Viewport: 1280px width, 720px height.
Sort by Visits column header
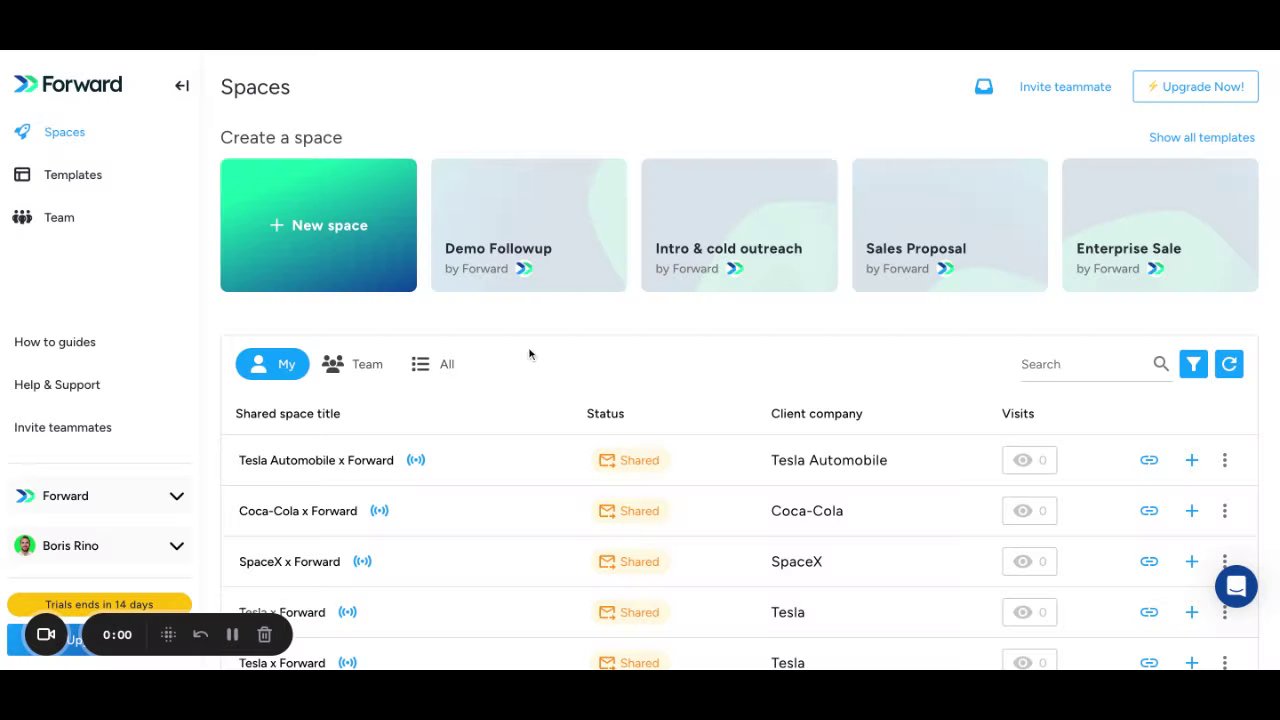(x=1018, y=414)
